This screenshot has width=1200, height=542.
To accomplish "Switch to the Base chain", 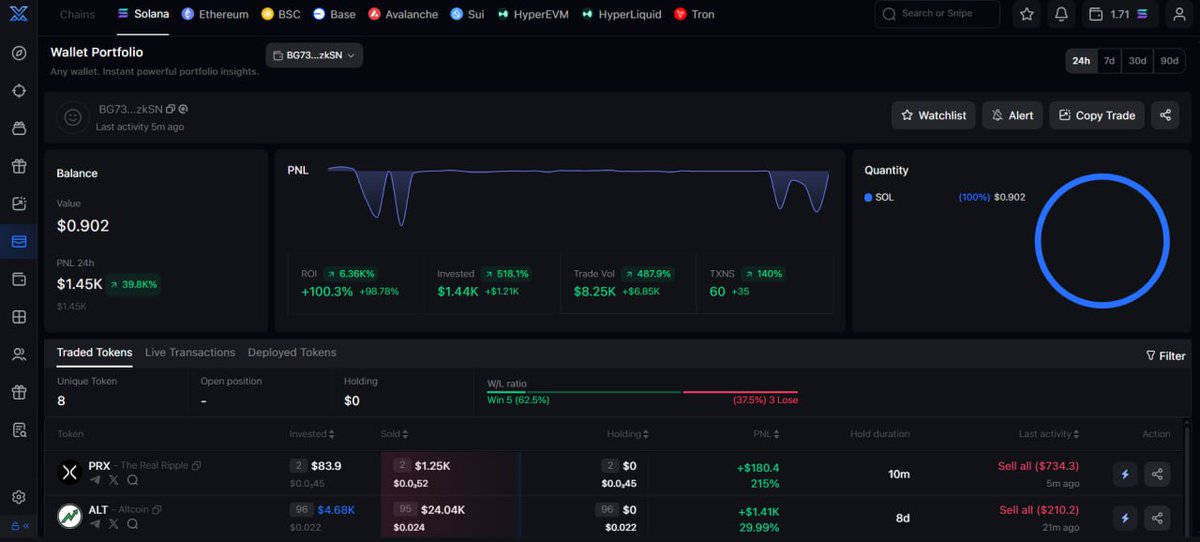I will [334, 14].
